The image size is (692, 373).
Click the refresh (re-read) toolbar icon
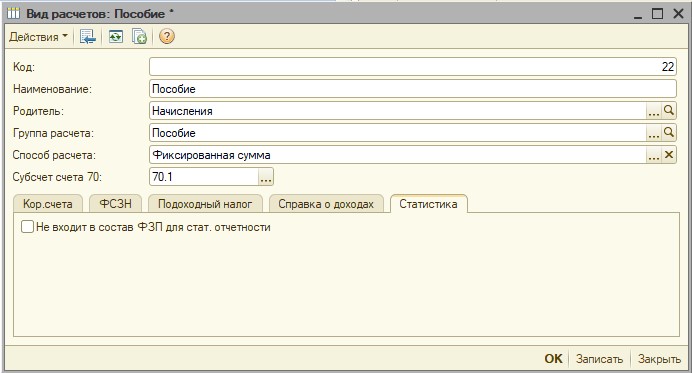click(x=116, y=37)
